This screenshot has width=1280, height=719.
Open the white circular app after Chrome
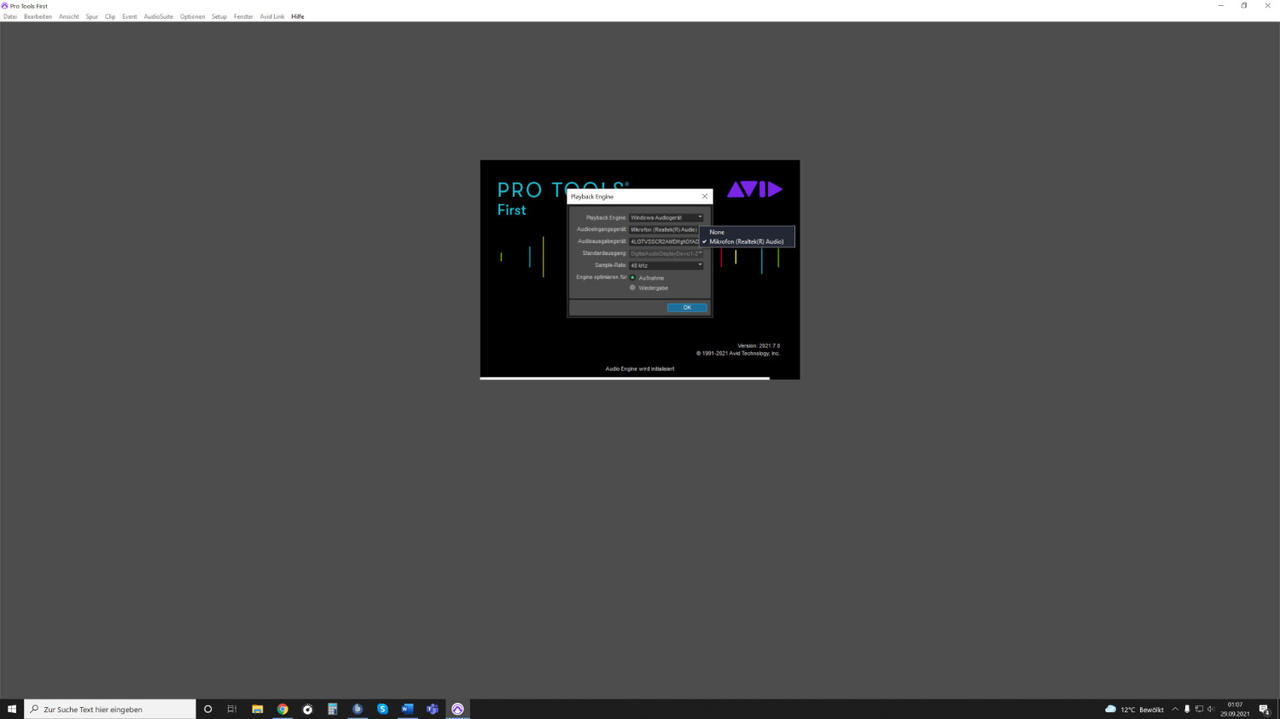(307, 709)
